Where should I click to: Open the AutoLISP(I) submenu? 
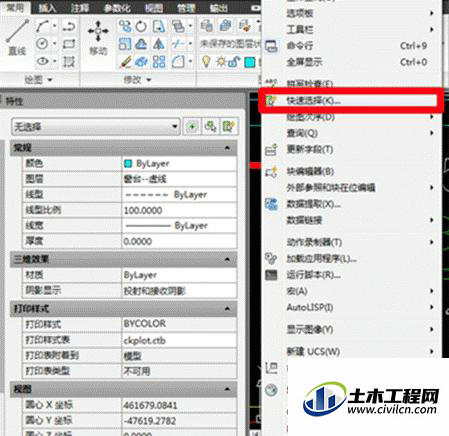pyautogui.click(x=352, y=307)
